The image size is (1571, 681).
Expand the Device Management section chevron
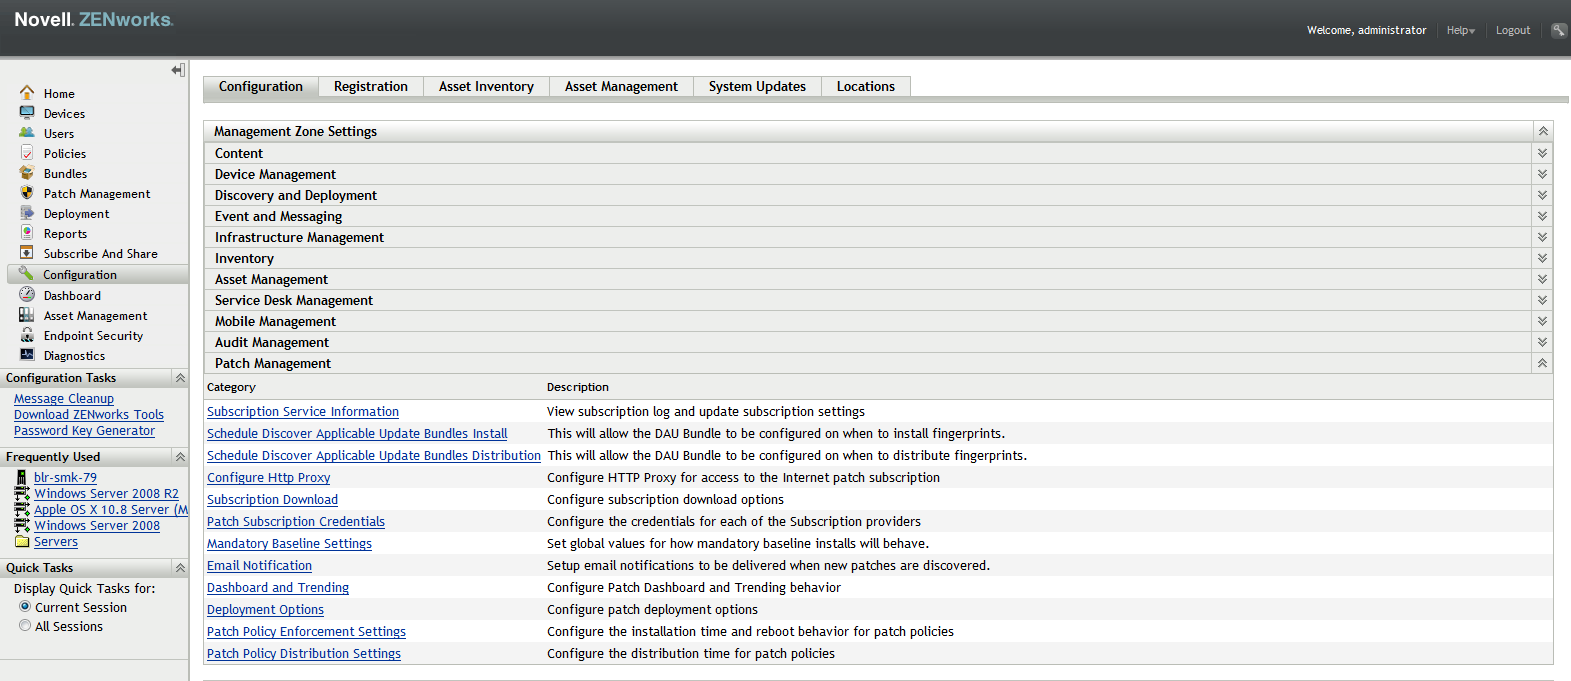1543,174
